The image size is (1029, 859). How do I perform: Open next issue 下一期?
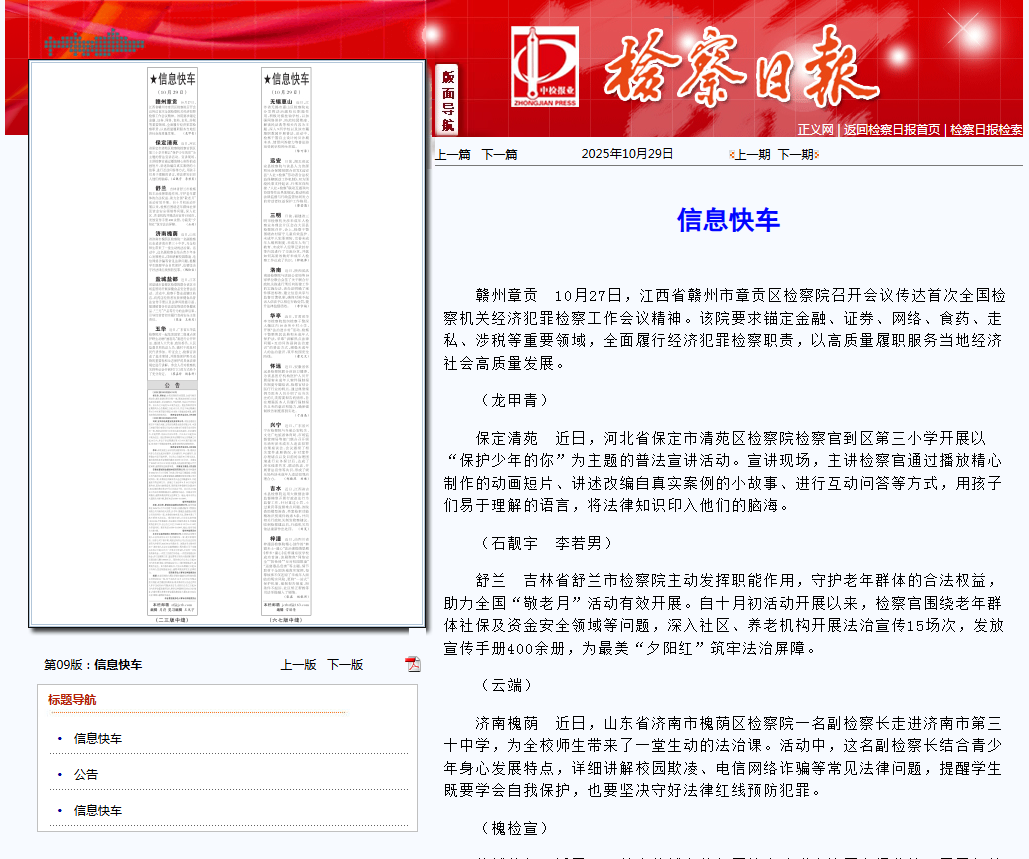click(795, 154)
